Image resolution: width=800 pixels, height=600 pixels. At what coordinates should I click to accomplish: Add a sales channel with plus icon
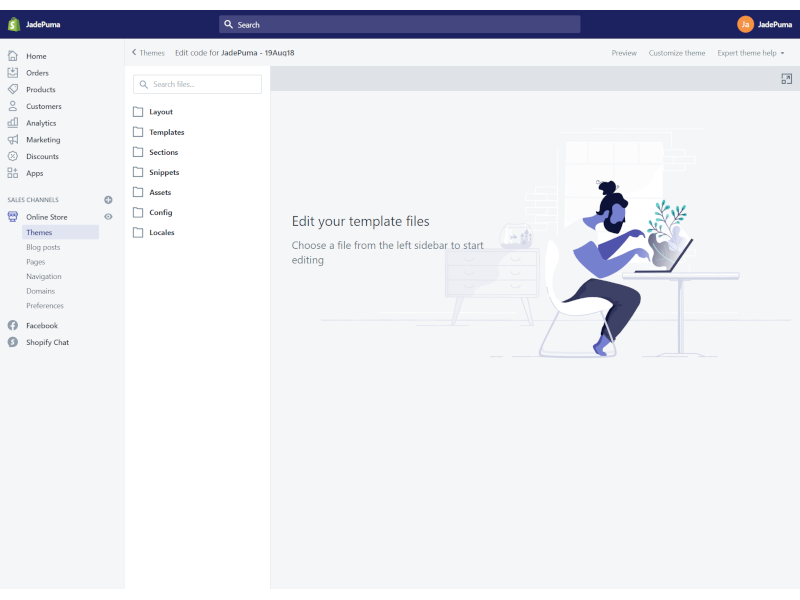click(108, 199)
